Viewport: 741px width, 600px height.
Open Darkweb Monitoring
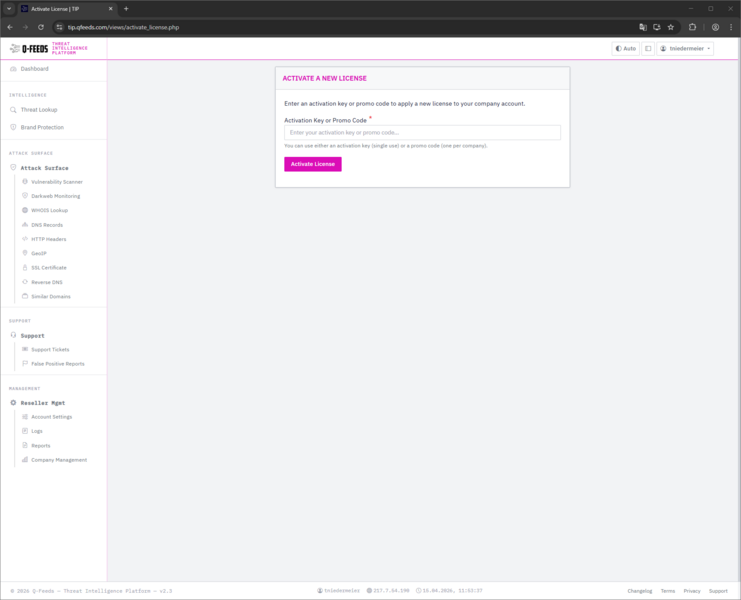click(x=55, y=196)
